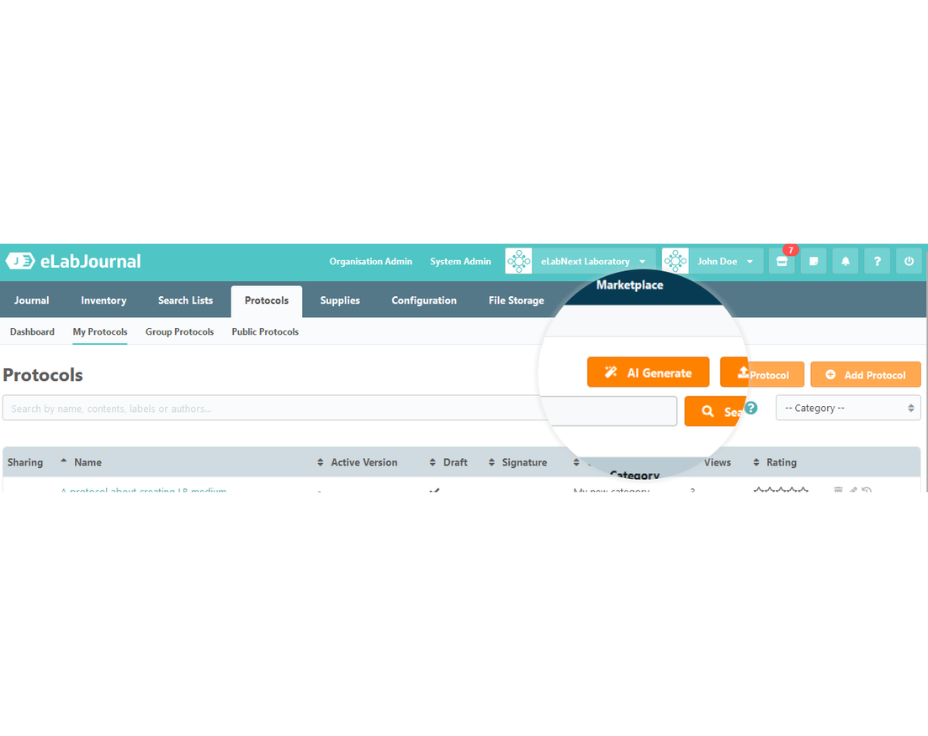Image resolution: width=928 pixels, height=736 pixels.
Task: Click the eLabNext Laboratory group logo icon
Action: pos(518,261)
